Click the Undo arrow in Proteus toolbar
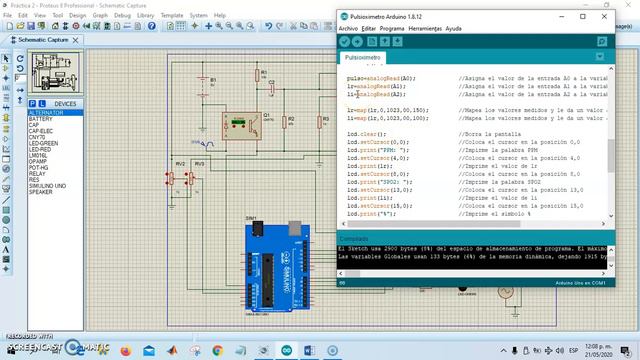Viewport: 640px width, 360px height. 268,26
